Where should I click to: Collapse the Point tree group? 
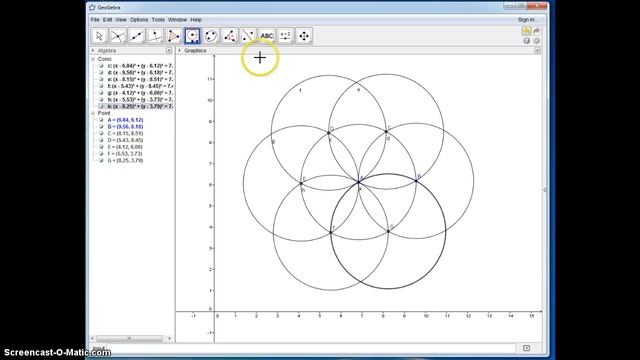[x=93, y=113]
